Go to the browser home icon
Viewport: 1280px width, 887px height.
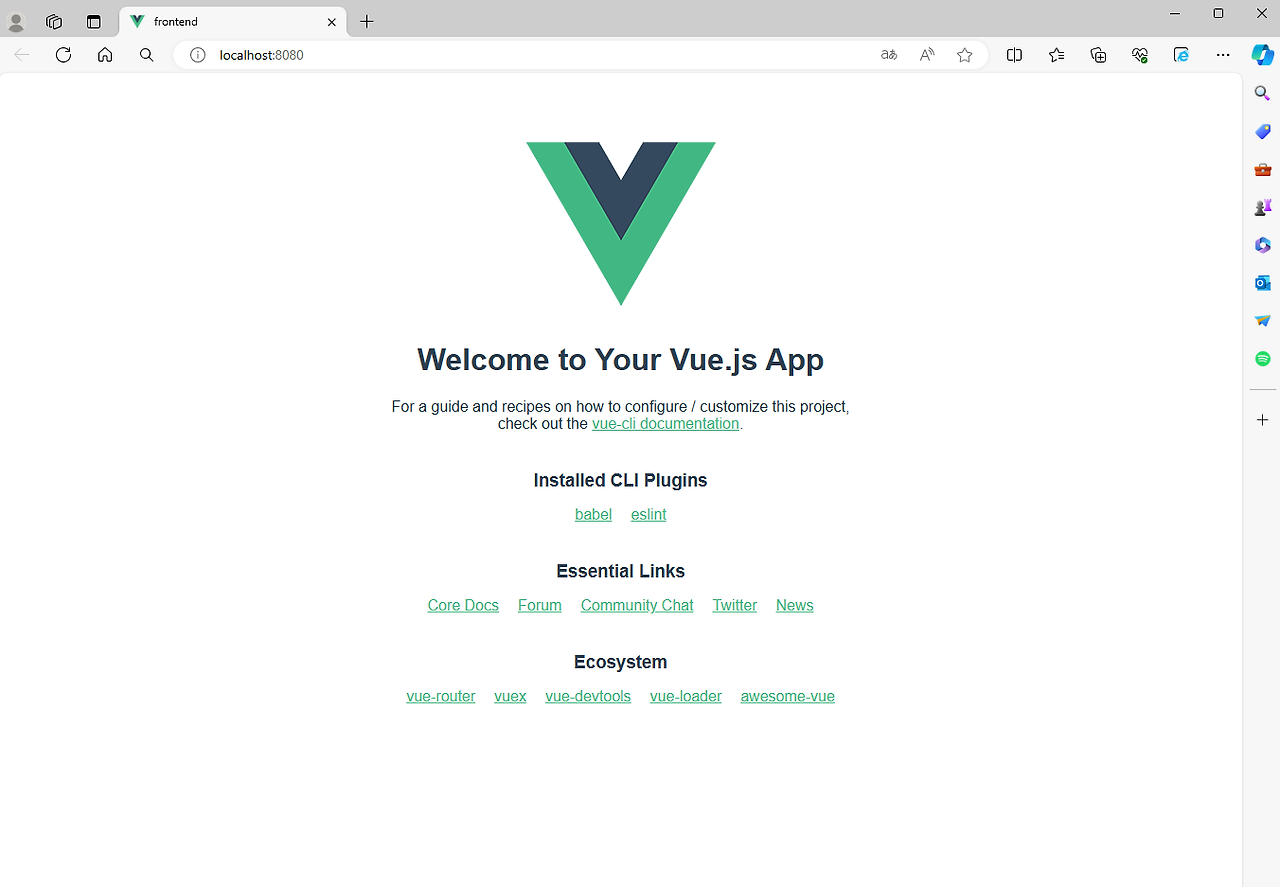tap(105, 55)
